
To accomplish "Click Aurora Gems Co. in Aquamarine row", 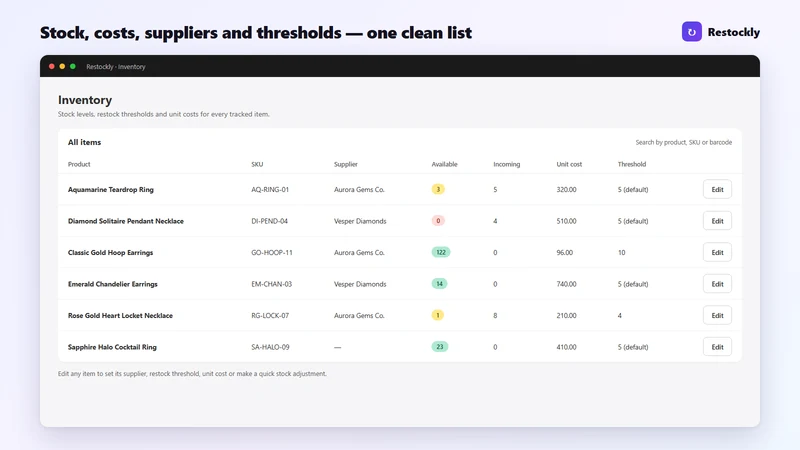I will (x=359, y=189).
